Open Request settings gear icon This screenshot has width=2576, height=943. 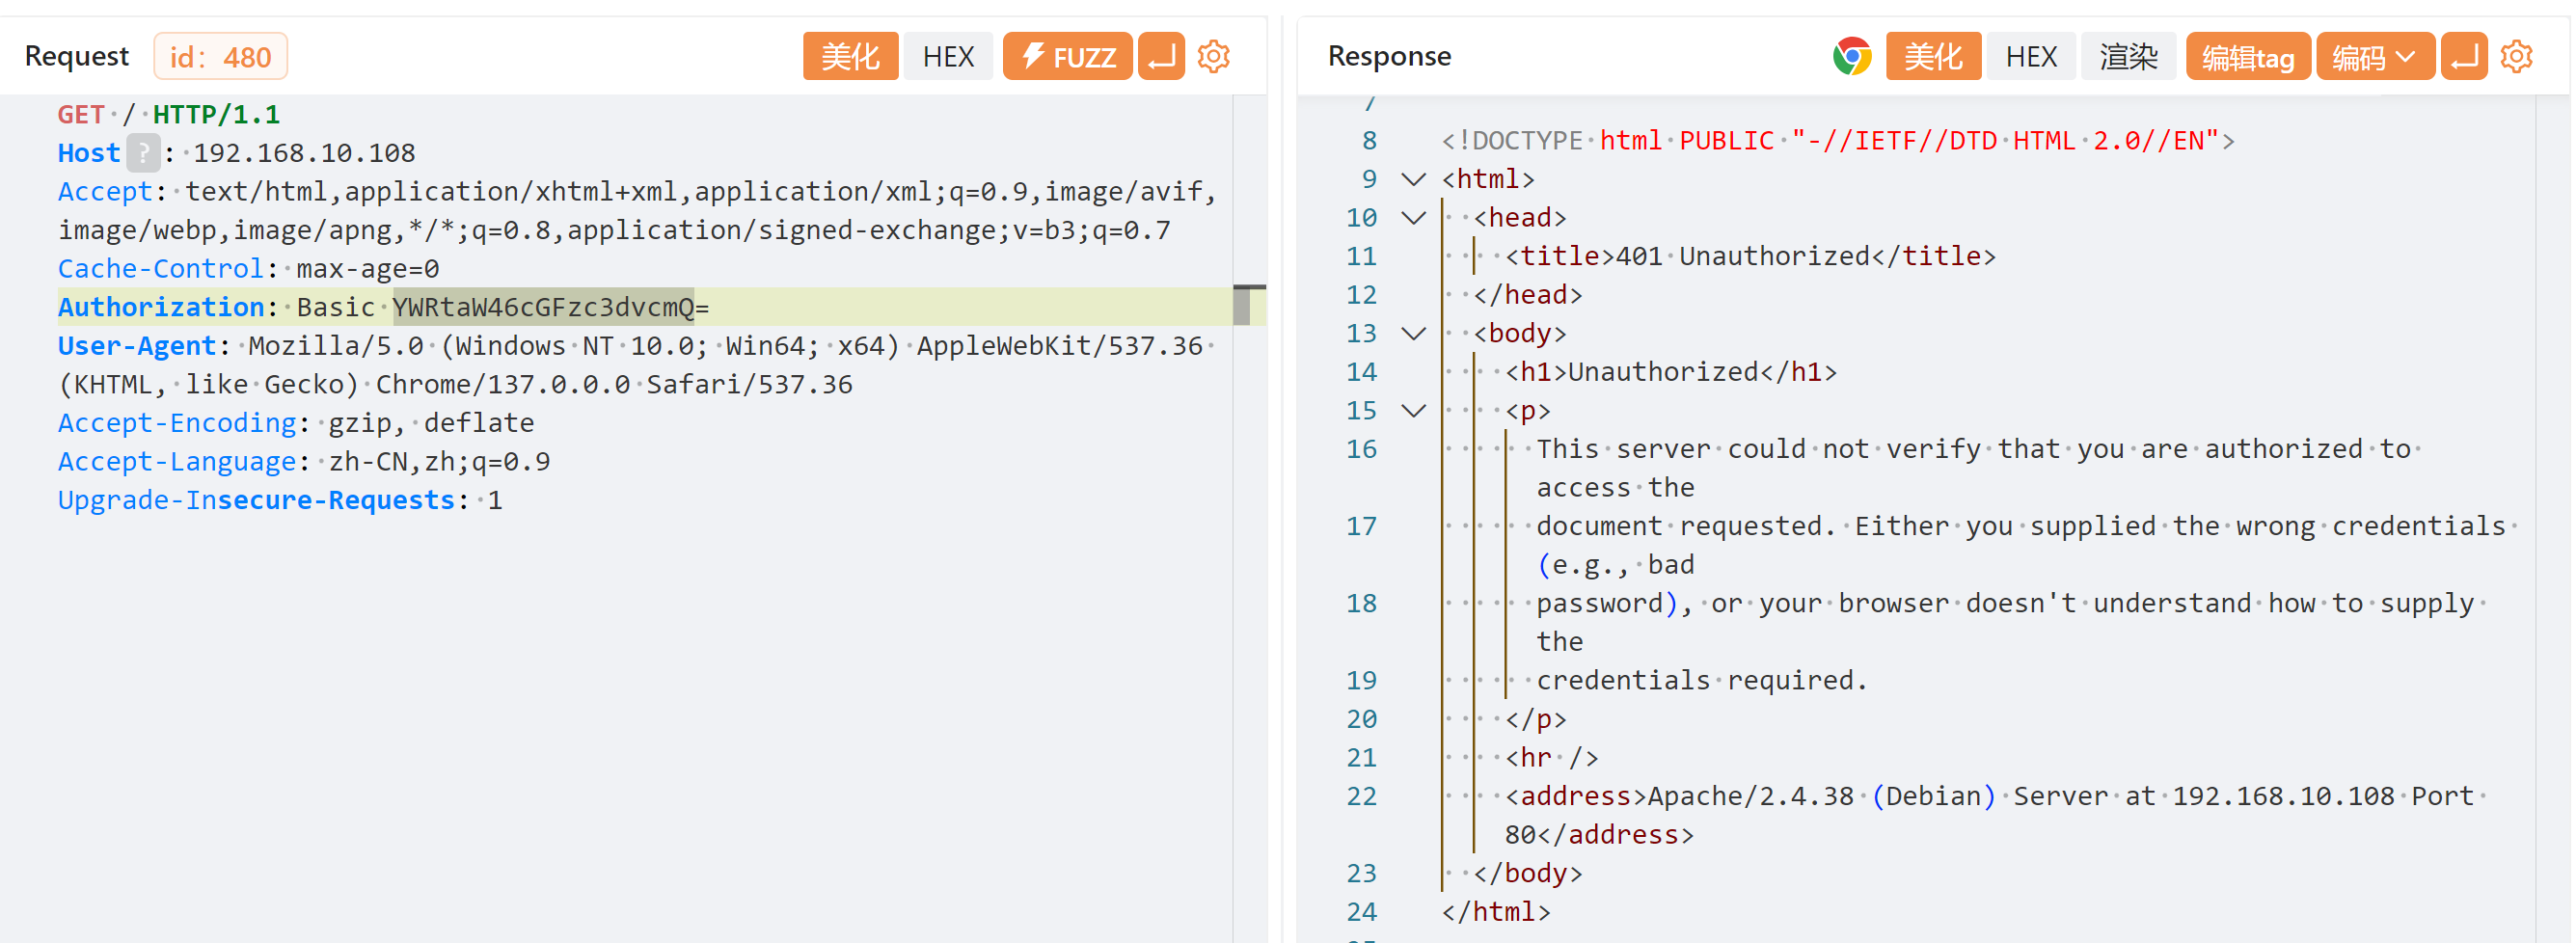pos(1213,57)
